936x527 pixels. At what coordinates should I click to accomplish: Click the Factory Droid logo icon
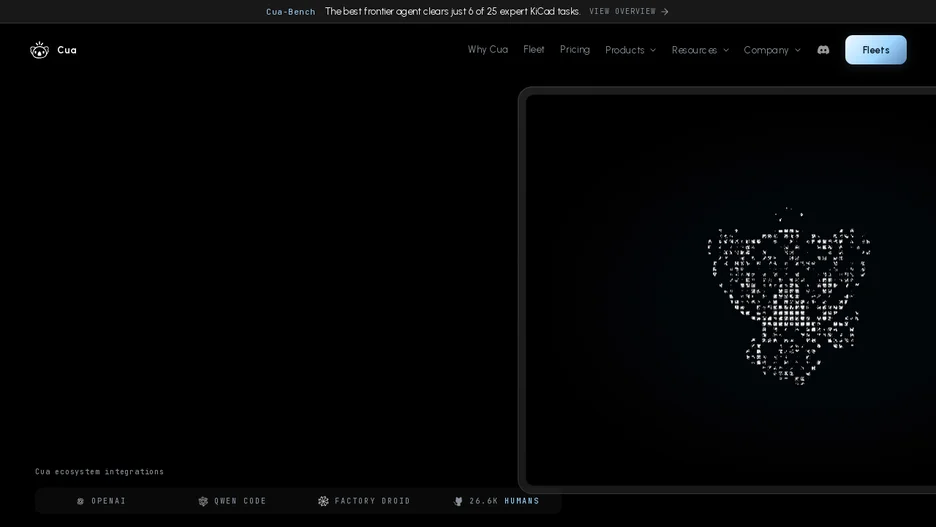click(x=324, y=501)
